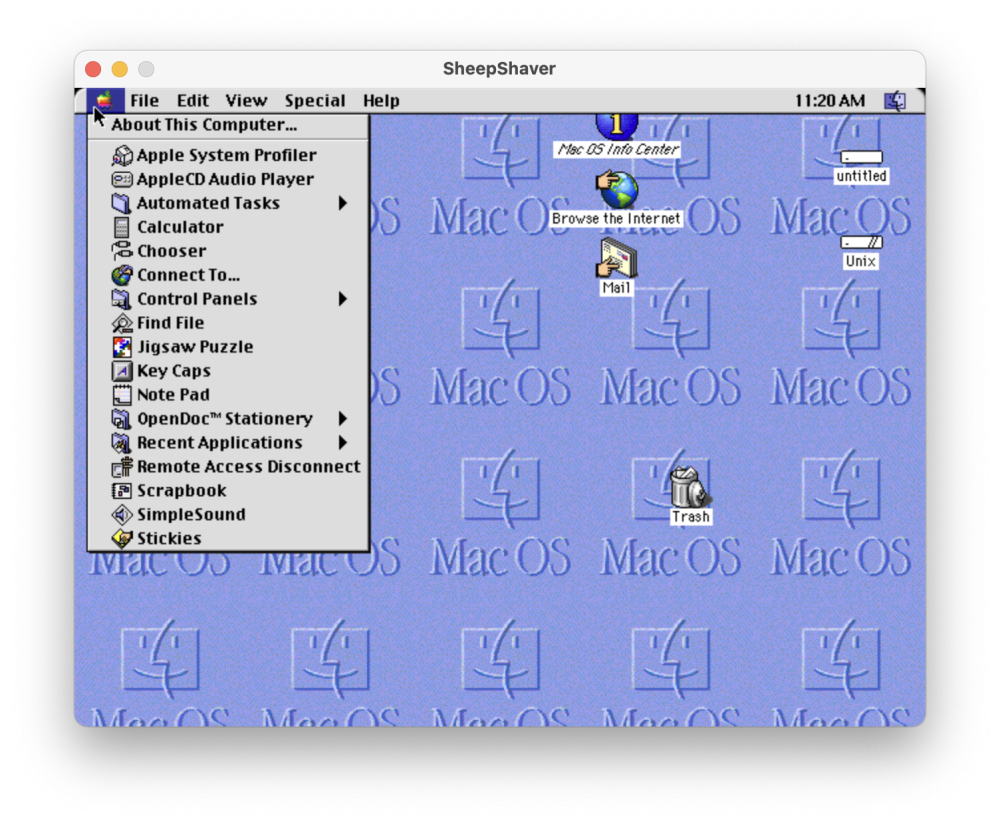
Task: Choose the Chooser label in menu
Action: coord(172,251)
